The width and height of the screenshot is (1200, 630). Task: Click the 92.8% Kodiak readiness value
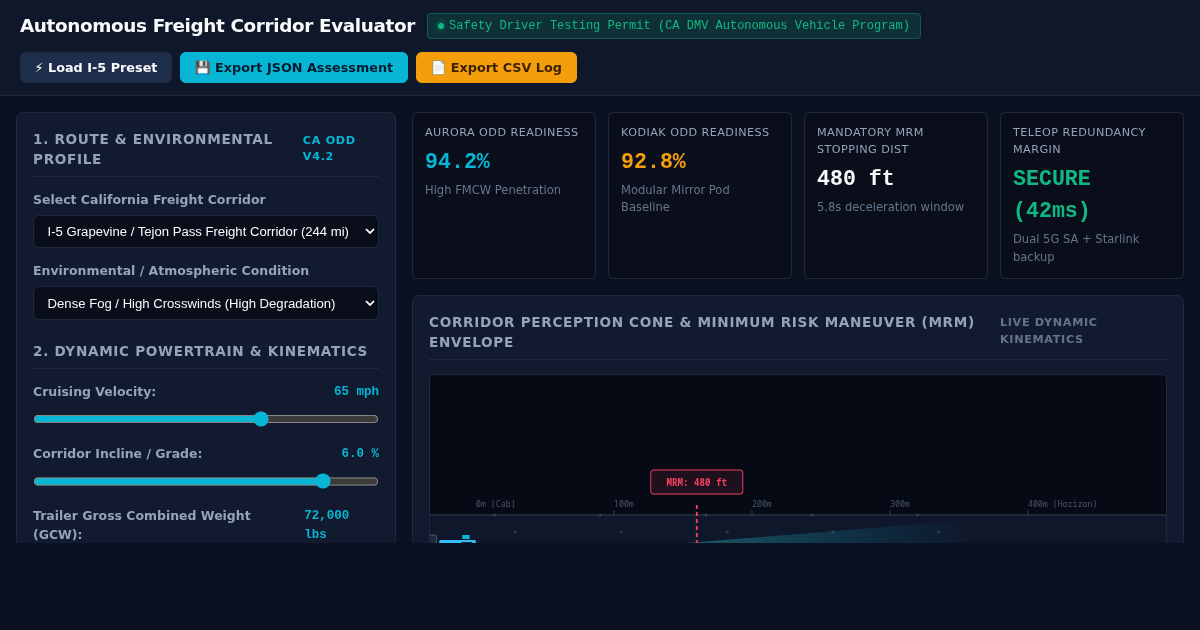[x=653, y=162]
